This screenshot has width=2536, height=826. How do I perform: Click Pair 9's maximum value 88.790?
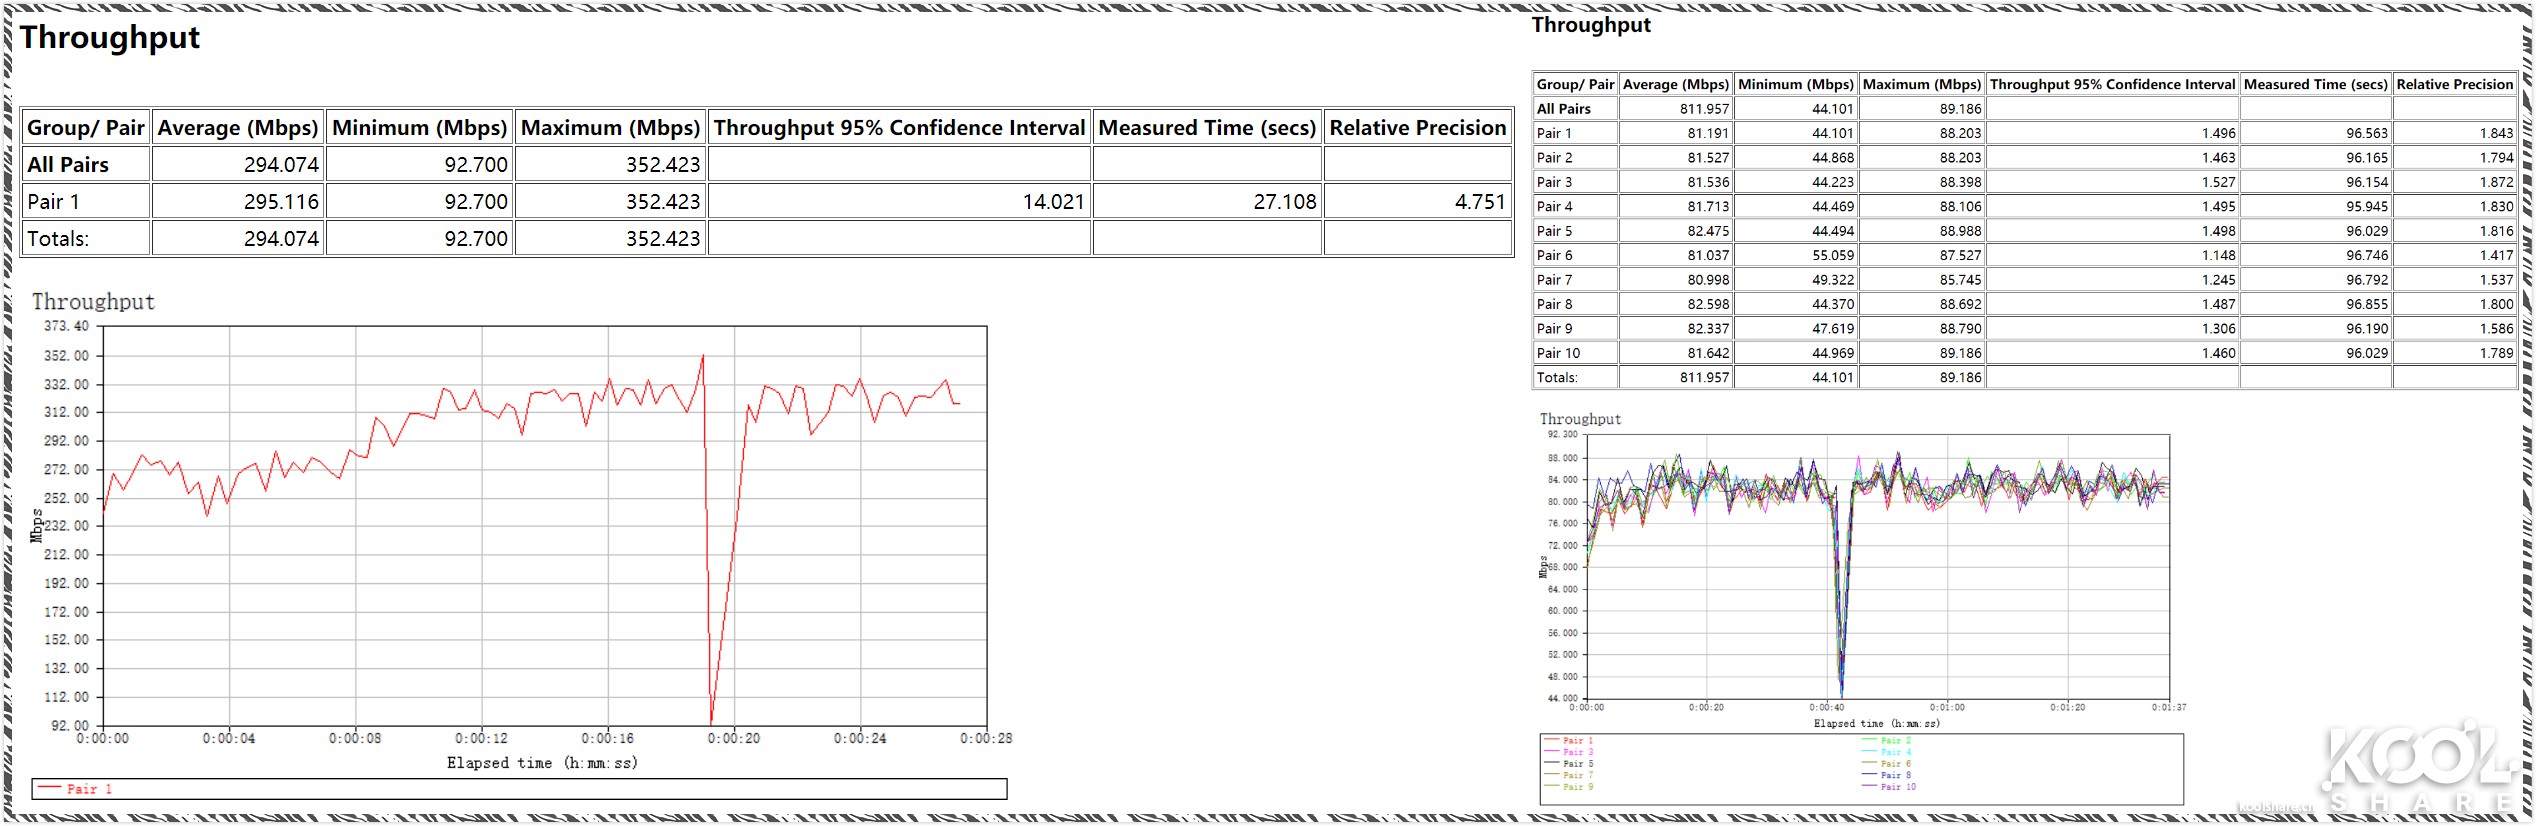tap(1960, 329)
